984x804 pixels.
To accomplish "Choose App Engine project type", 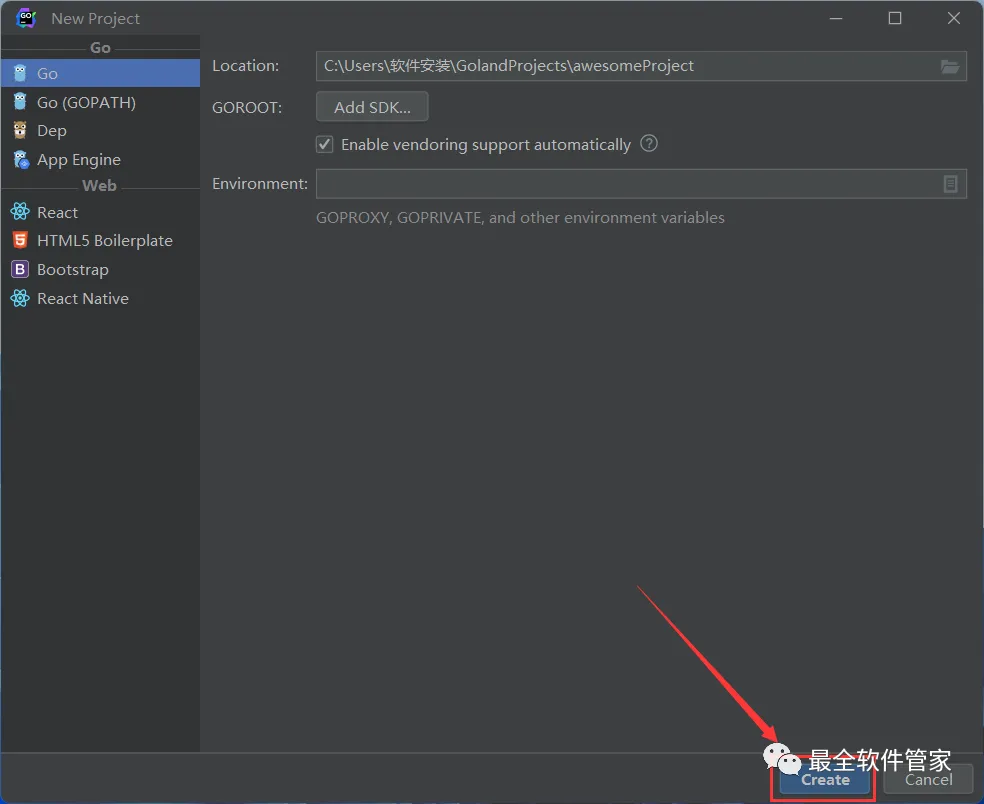I will coord(100,159).
